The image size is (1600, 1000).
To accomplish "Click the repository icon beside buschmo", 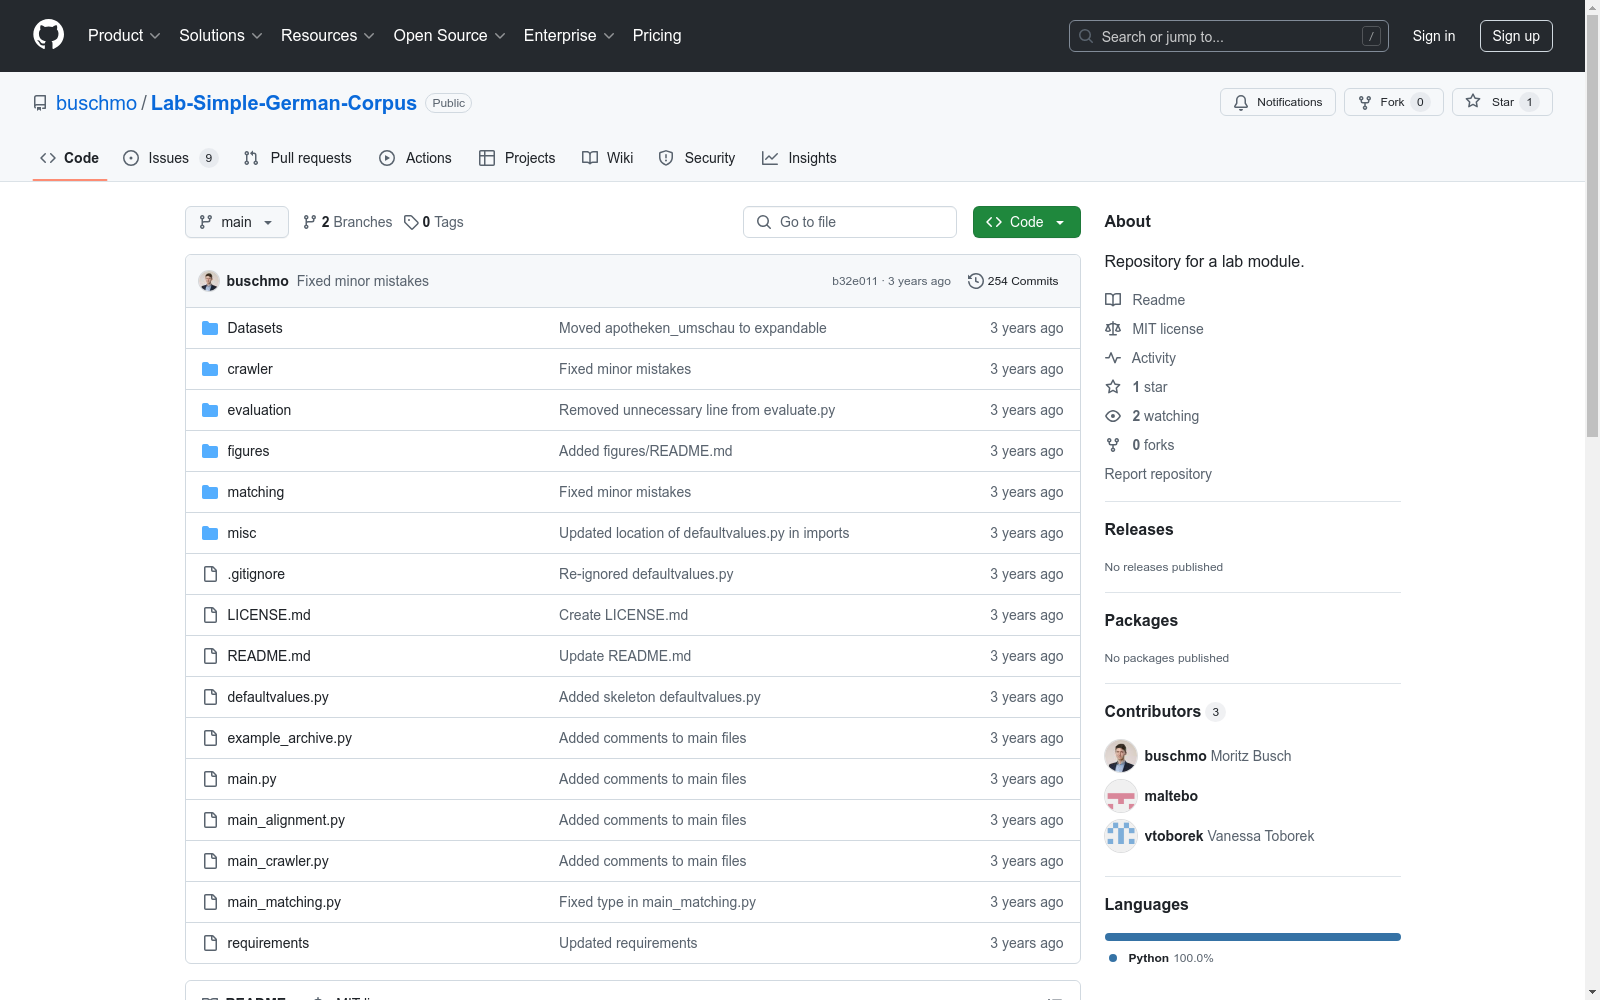I will click(x=40, y=103).
